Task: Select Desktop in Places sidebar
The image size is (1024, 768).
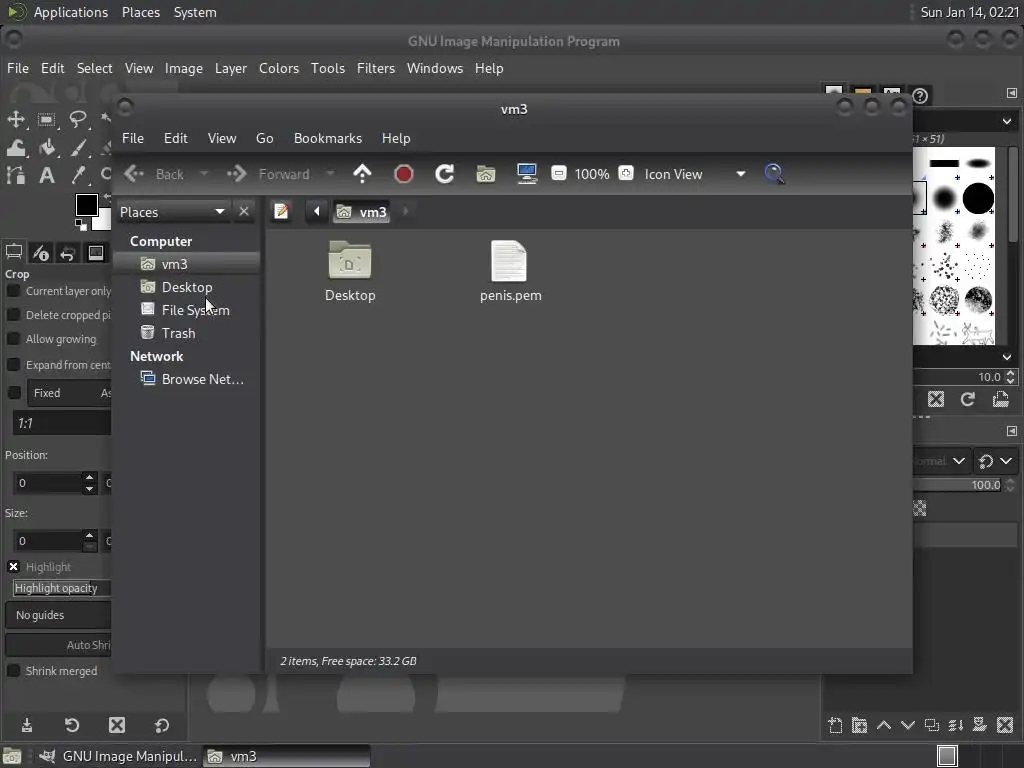Action: click(x=186, y=287)
